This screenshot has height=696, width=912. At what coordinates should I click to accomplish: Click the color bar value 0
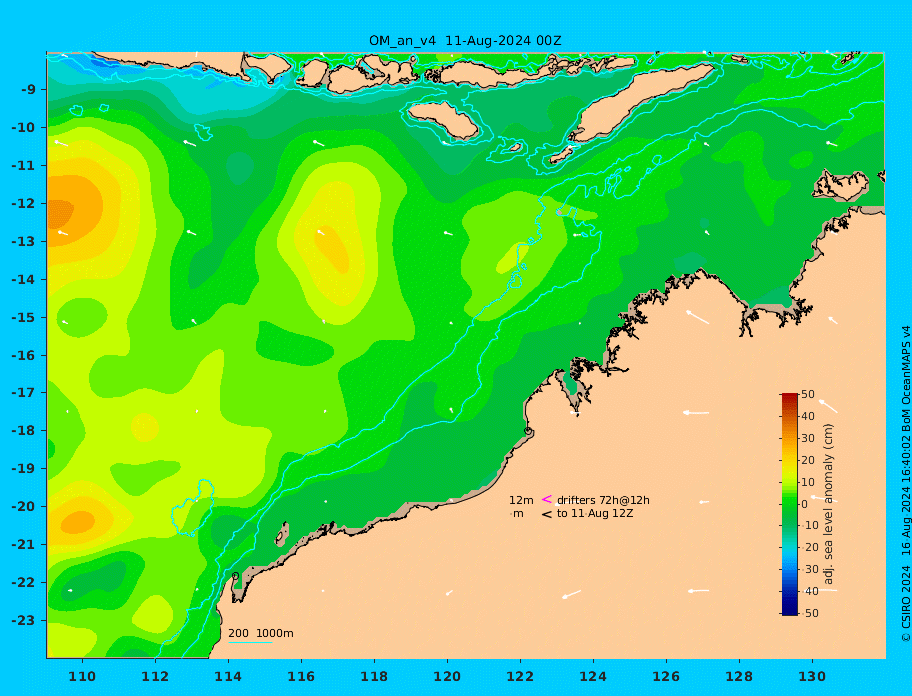tap(805, 504)
